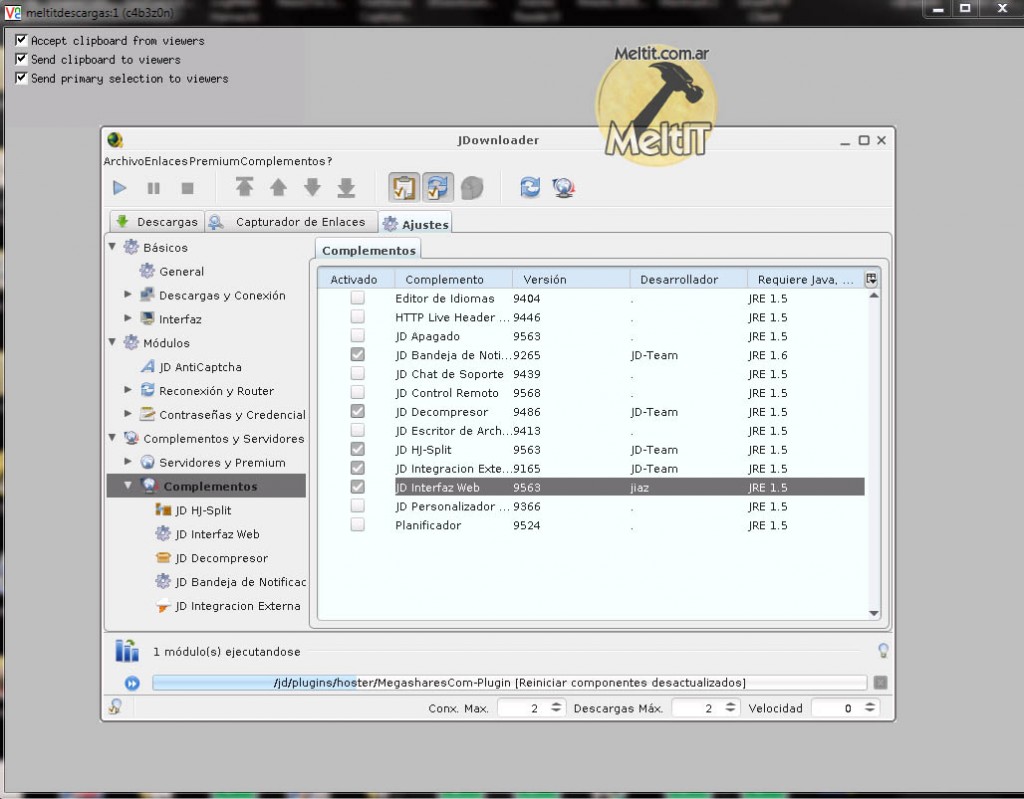The image size is (1024, 799).
Task: Open the Premium menu
Action: [214, 161]
